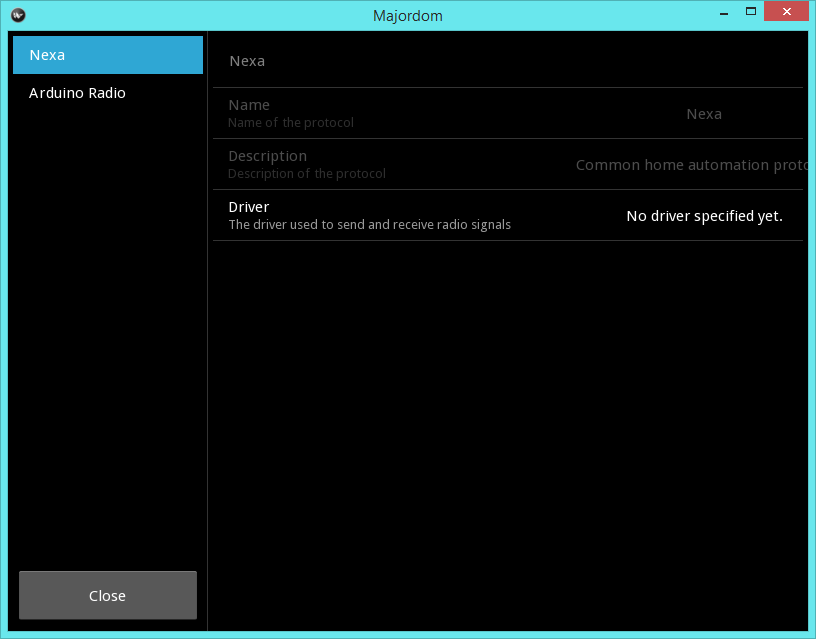Click the subtitle 'Description of the protocol'
This screenshot has width=816, height=639.
pos(307,173)
